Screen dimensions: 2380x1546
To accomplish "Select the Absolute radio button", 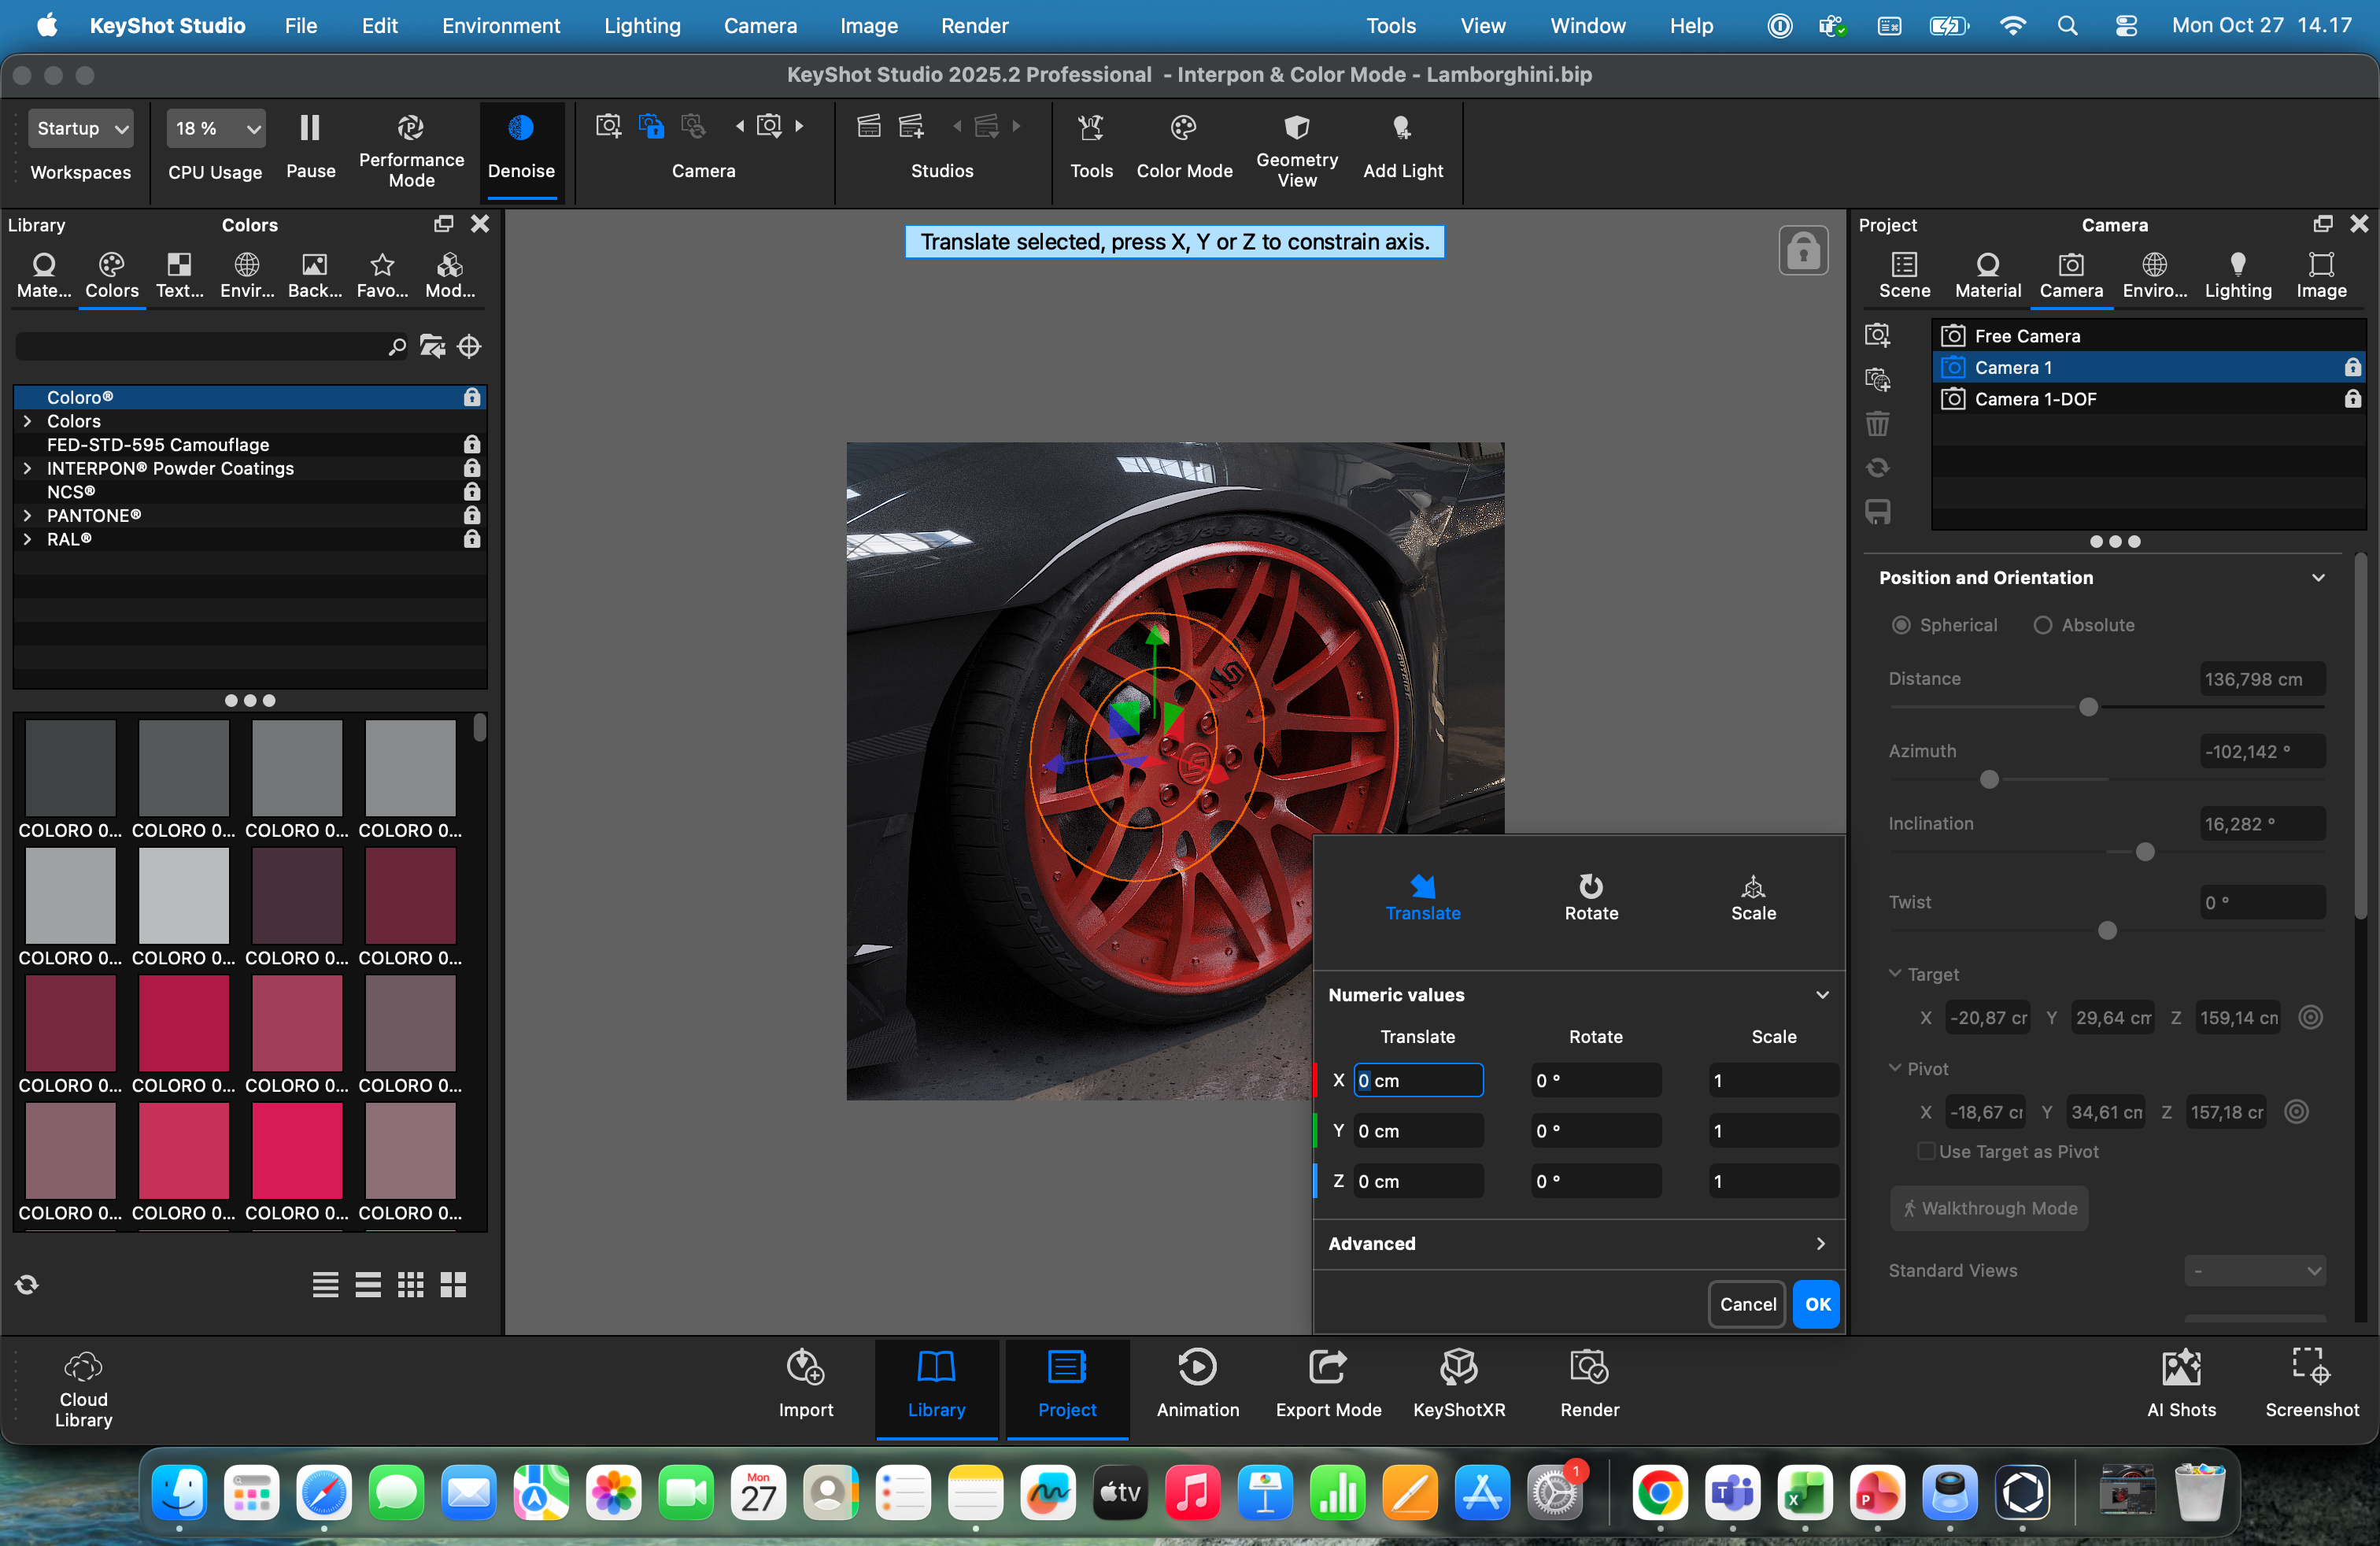I will (2042, 625).
